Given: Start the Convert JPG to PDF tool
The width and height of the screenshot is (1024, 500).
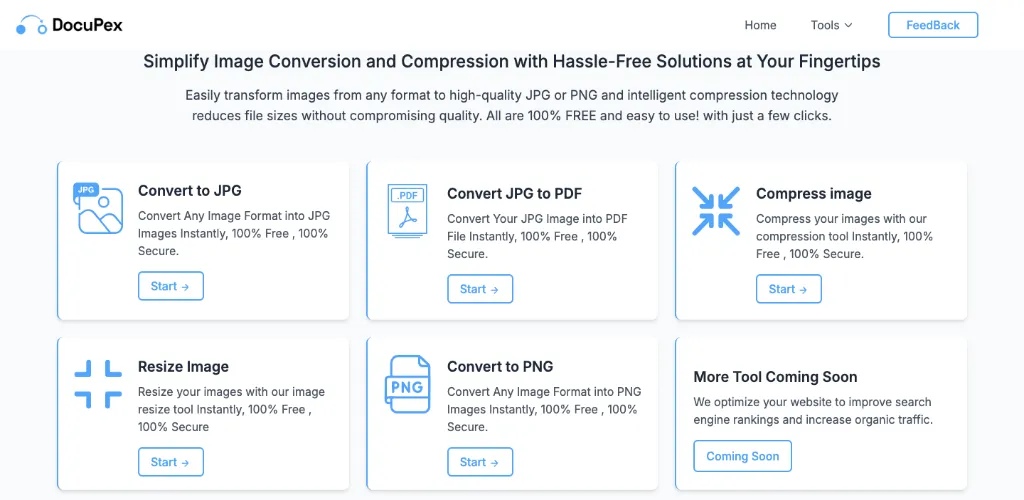Looking at the screenshot, I should 479,289.
